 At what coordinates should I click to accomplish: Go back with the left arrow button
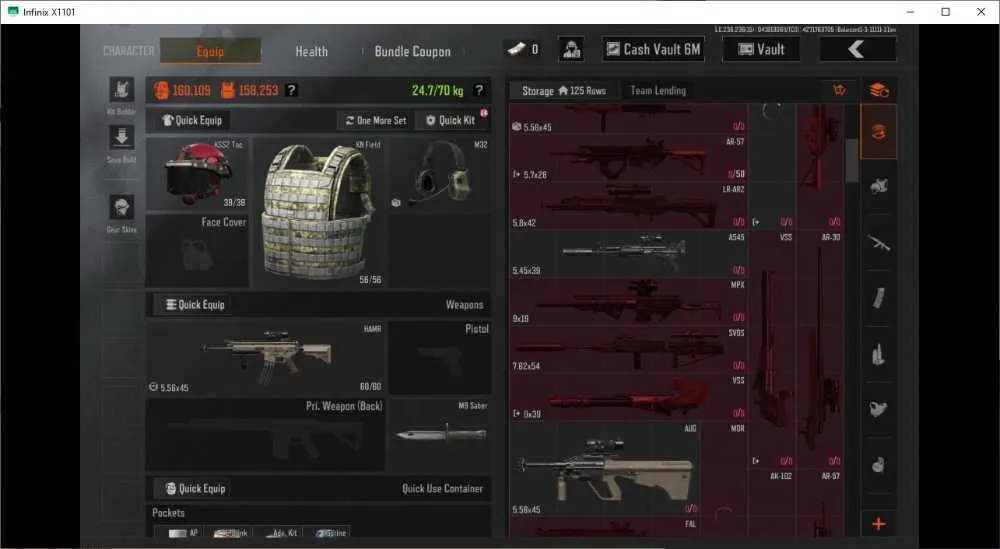tap(857, 49)
